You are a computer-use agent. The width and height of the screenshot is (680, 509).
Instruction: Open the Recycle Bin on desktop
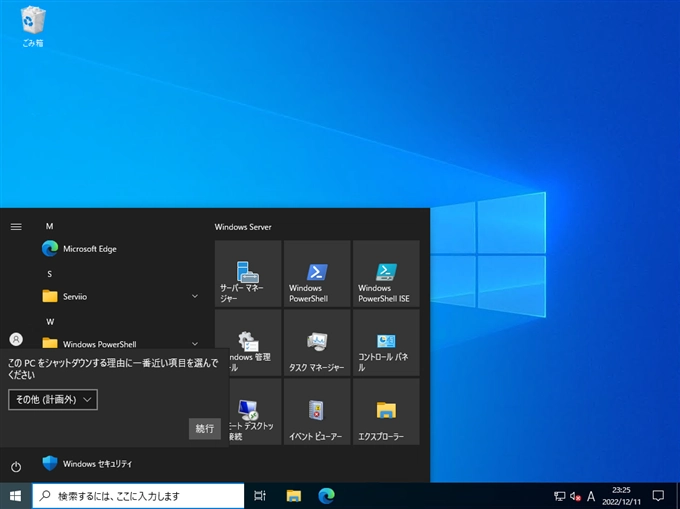coord(32,26)
